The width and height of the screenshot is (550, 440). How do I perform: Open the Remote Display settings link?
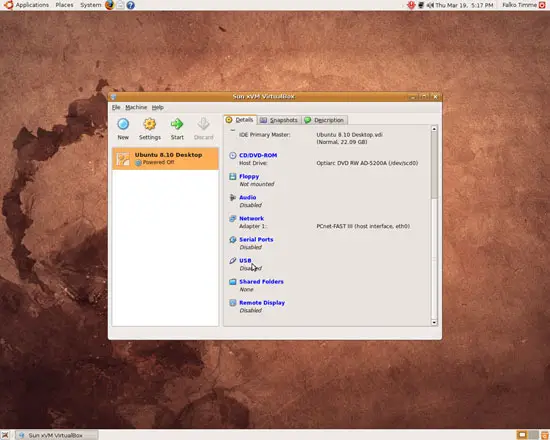click(262, 303)
